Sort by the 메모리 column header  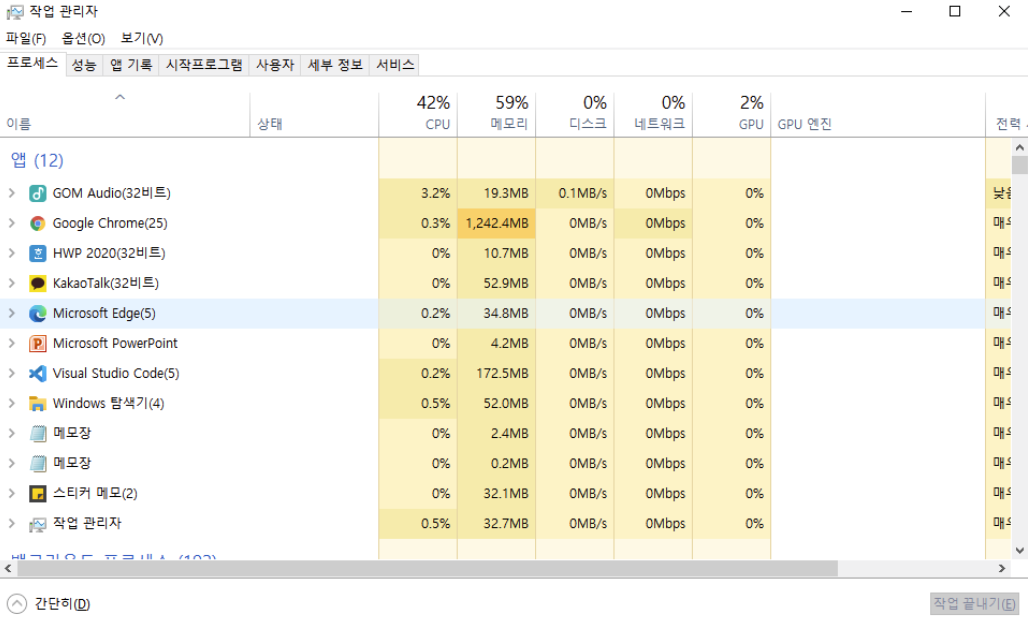click(x=496, y=114)
